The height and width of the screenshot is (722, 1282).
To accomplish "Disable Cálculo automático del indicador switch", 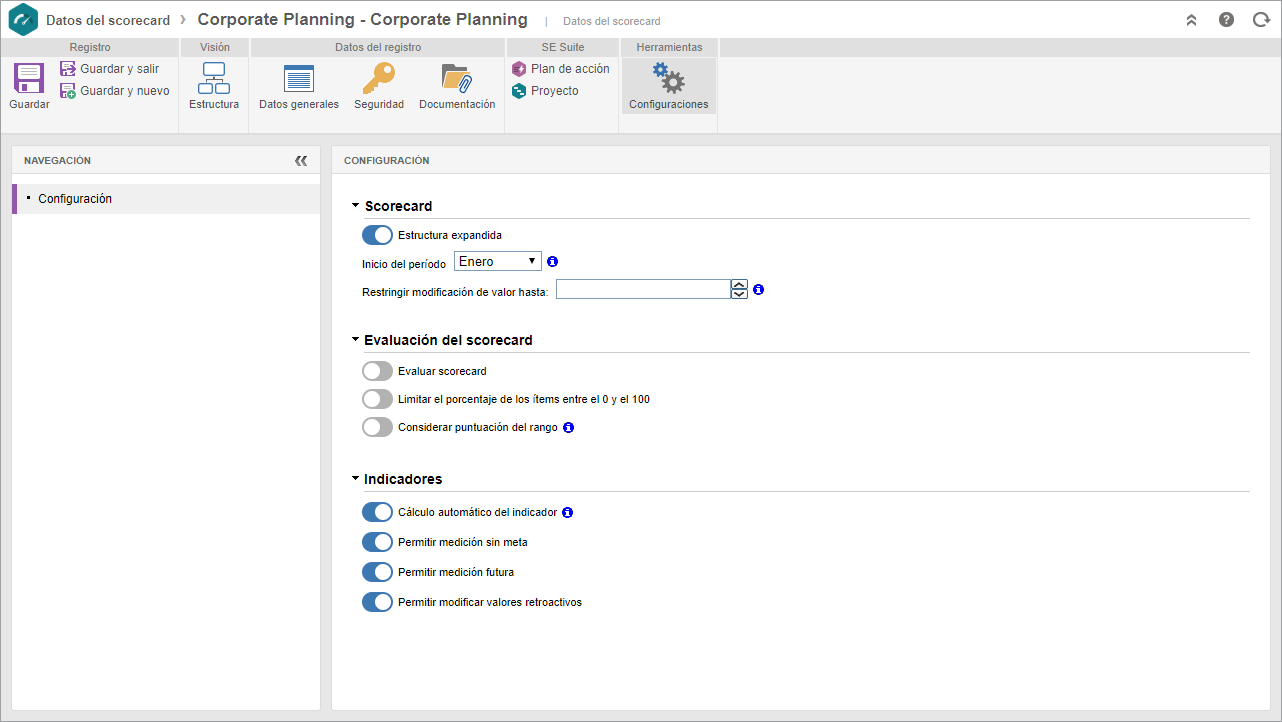I will (377, 512).
